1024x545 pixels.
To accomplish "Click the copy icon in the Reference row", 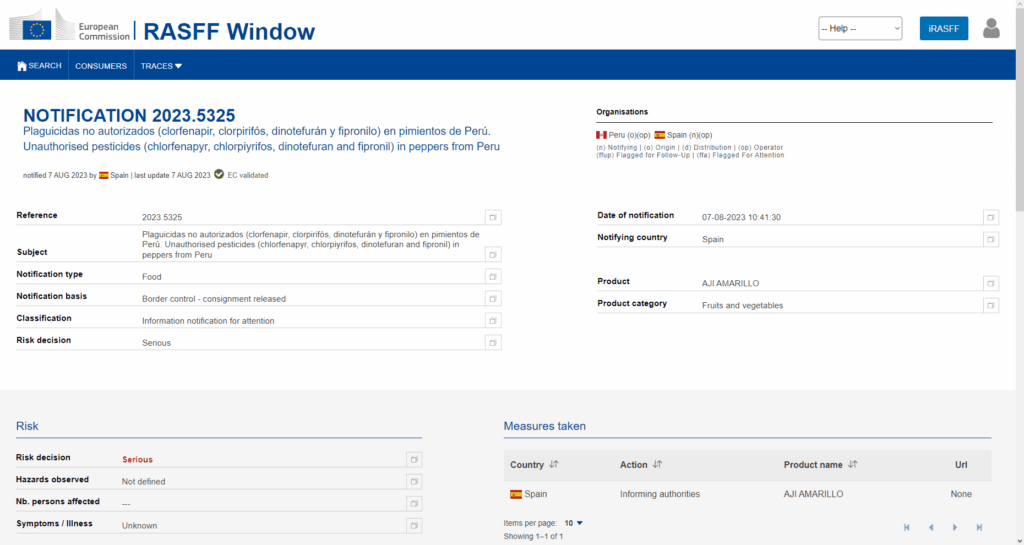I will [493, 217].
